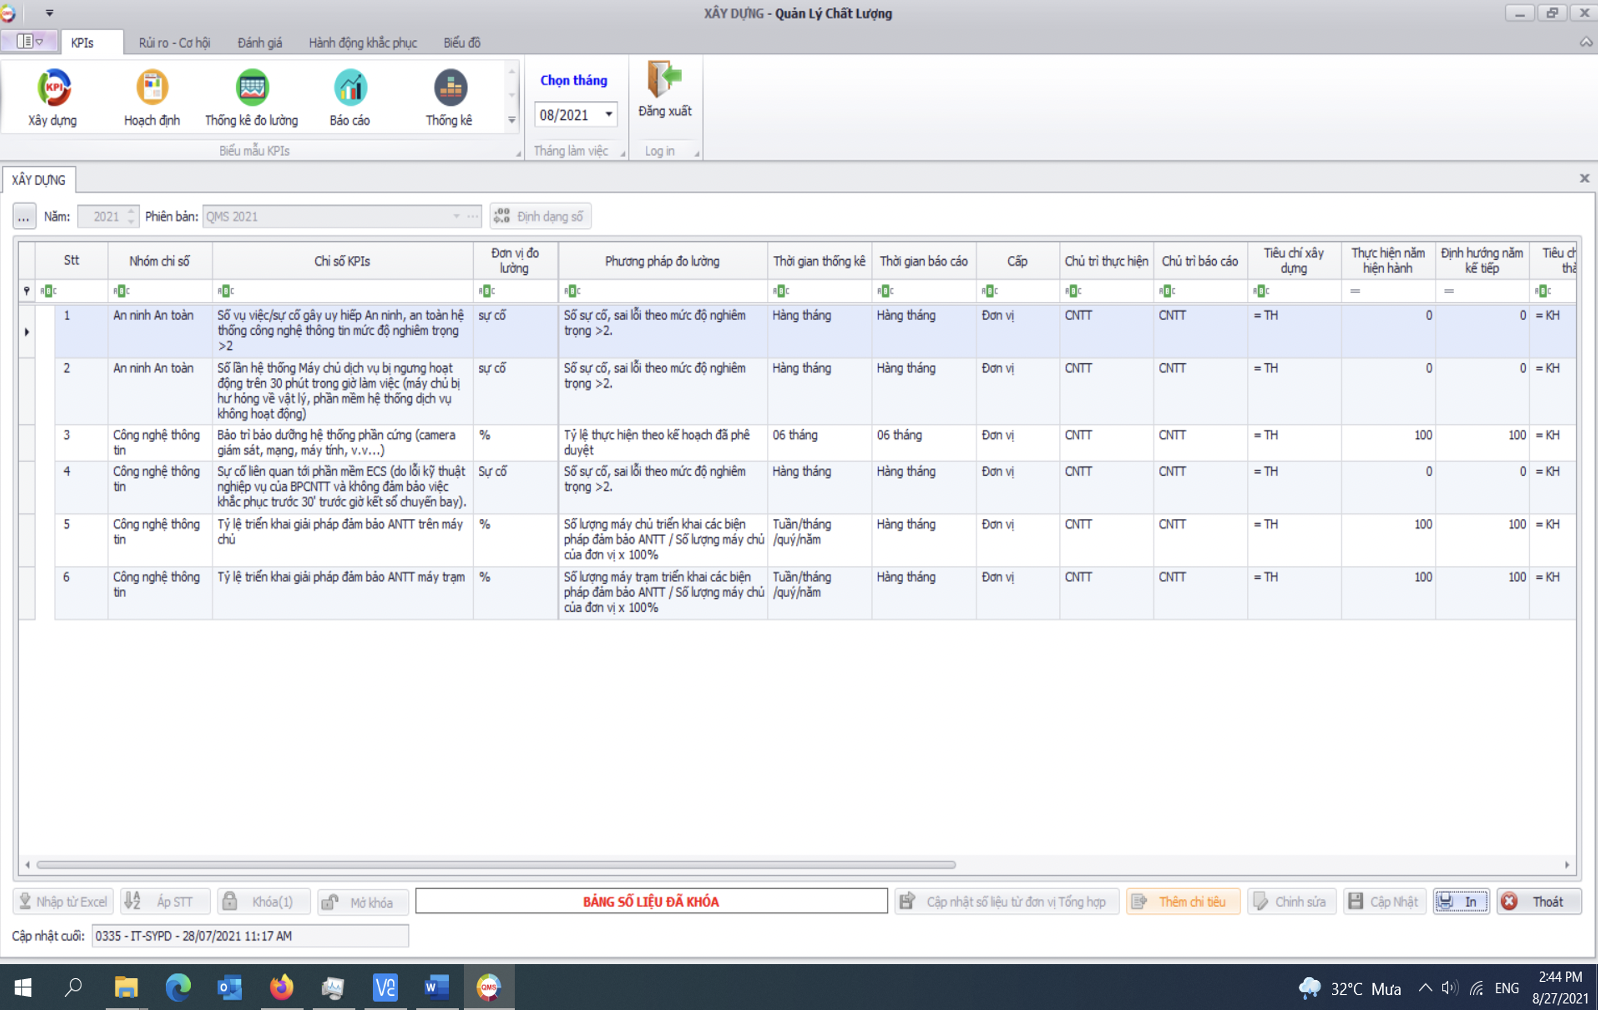Open File Explorer from the taskbar
The height and width of the screenshot is (1010, 1598).
point(126,988)
